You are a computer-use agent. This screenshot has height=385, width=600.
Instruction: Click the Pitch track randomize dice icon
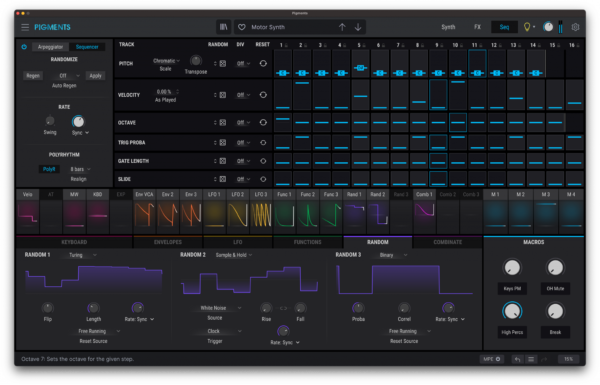(223, 64)
